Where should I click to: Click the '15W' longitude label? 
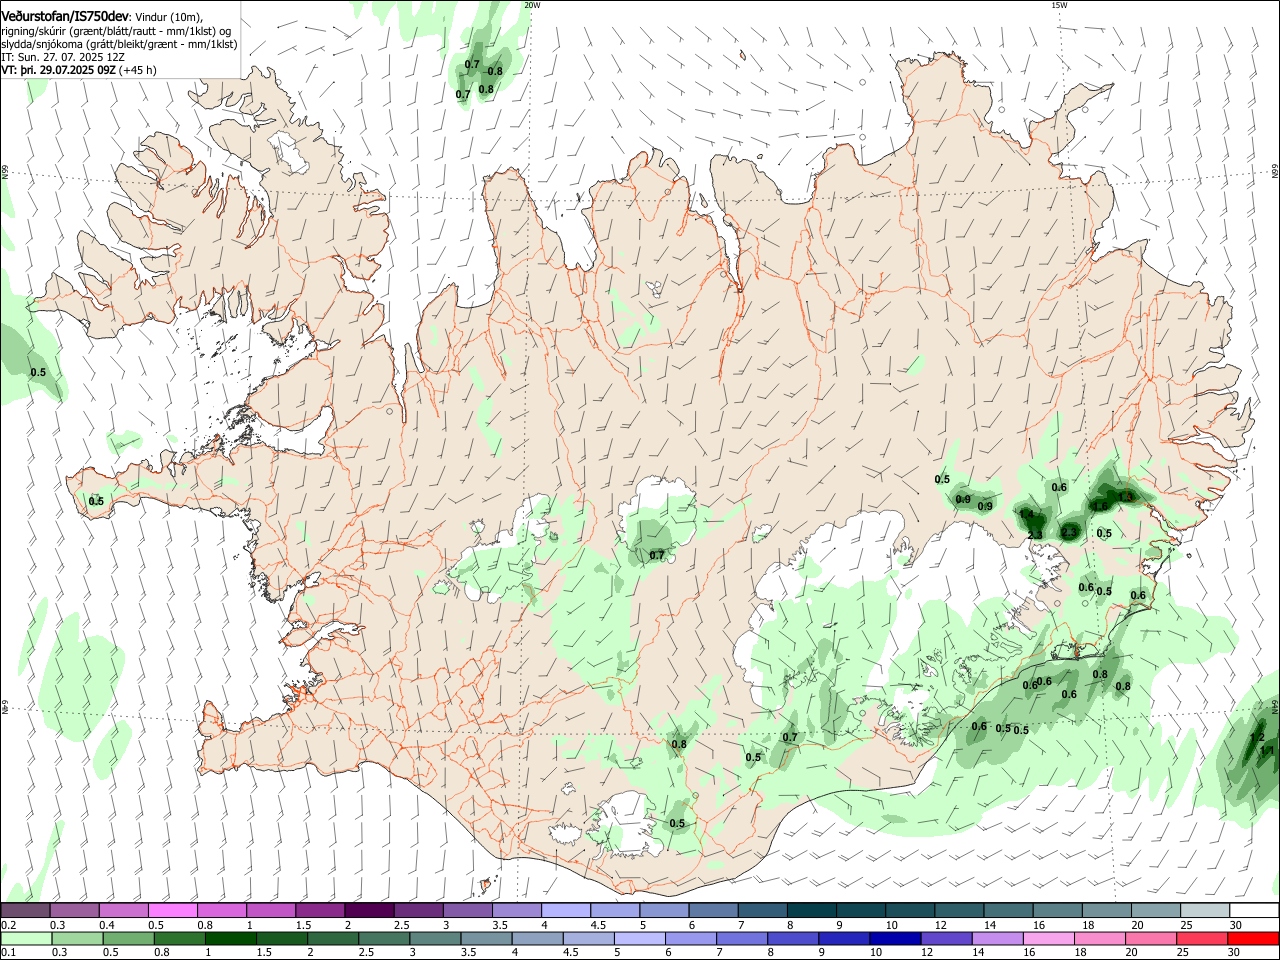(1058, 5)
